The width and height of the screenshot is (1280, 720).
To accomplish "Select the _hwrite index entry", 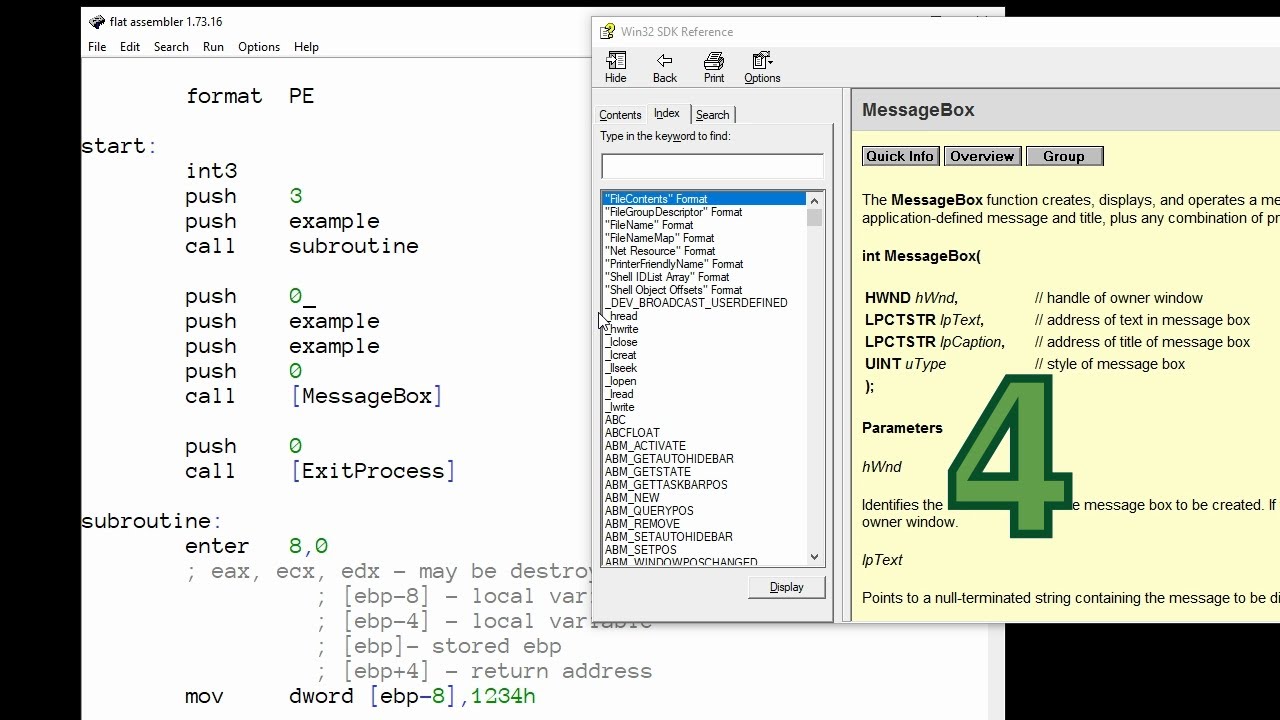I will point(622,329).
